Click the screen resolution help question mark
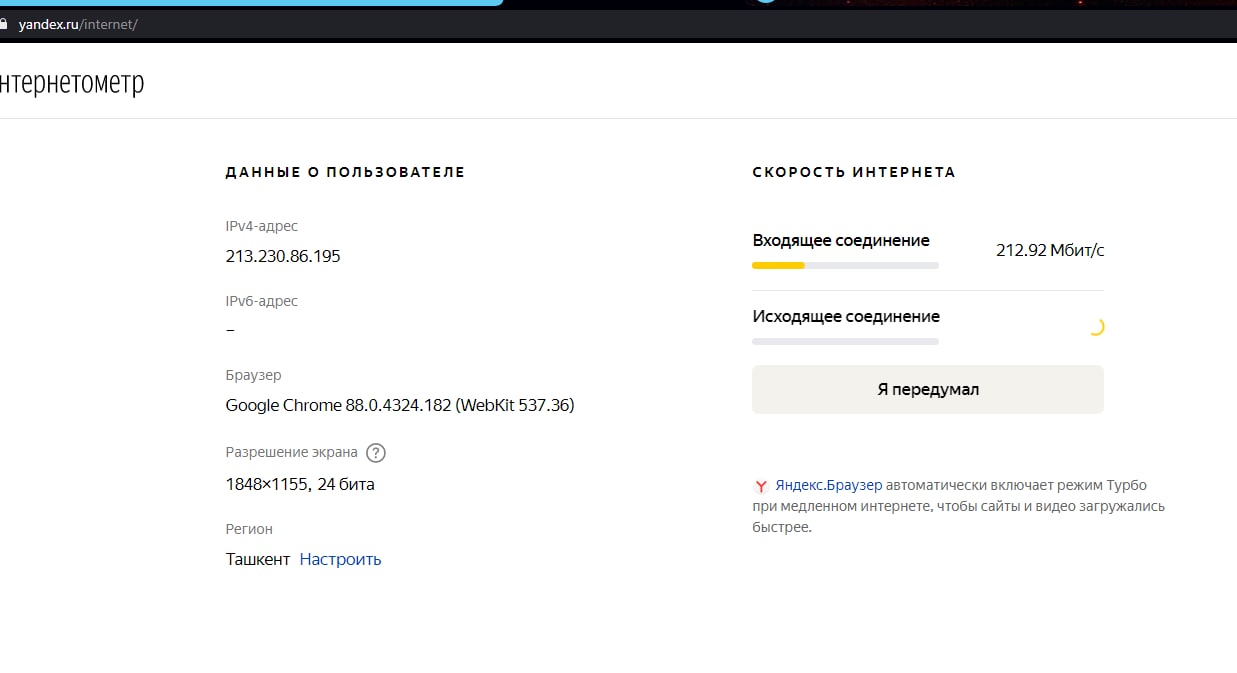1237x673 pixels. 376,453
